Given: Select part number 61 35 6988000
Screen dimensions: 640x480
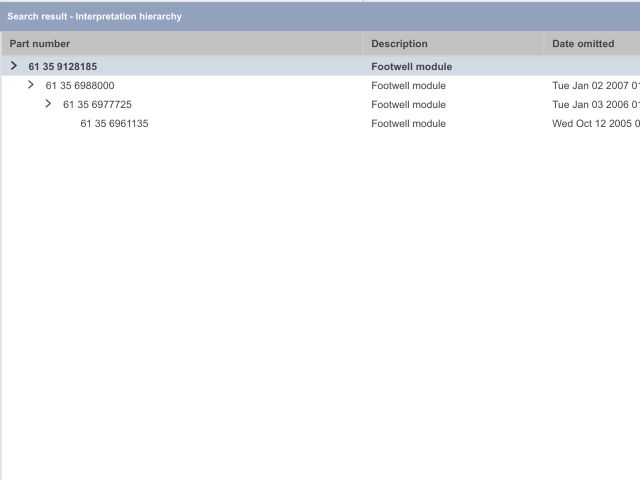Looking at the screenshot, I should pos(80,86).
